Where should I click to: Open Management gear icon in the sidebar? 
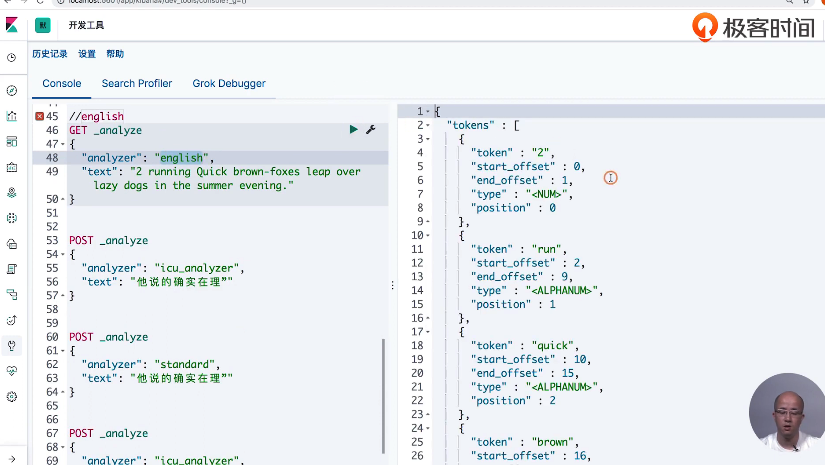point(12,396)
